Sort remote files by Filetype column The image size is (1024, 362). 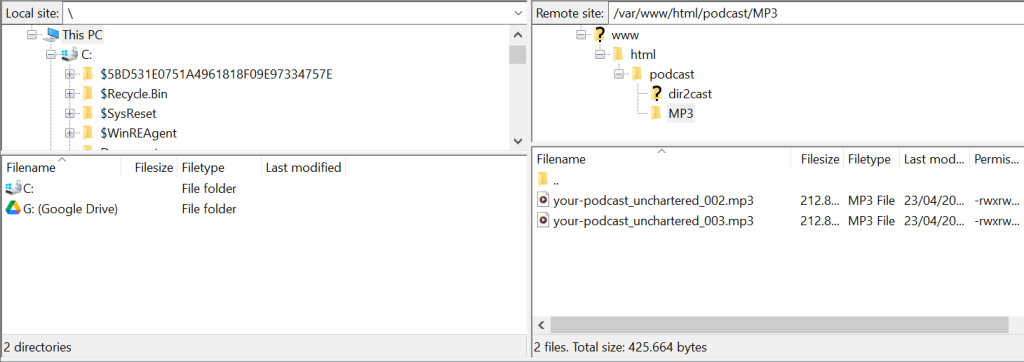(x=871, y=159)
